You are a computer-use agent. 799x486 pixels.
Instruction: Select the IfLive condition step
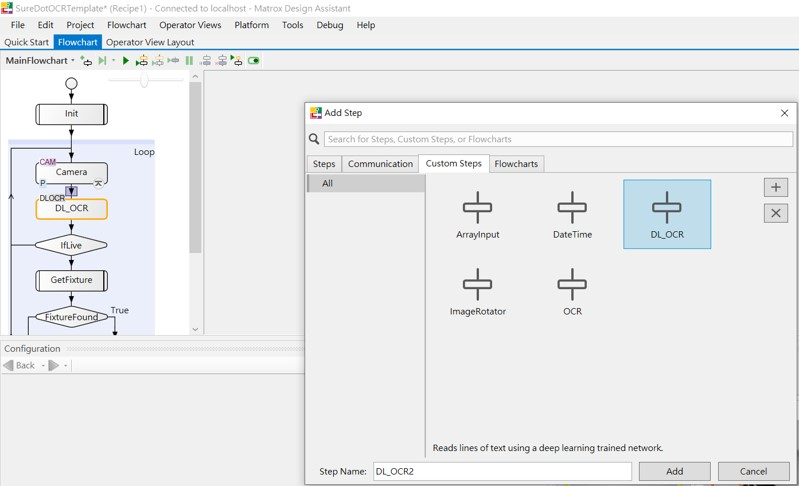click(71, 245)
